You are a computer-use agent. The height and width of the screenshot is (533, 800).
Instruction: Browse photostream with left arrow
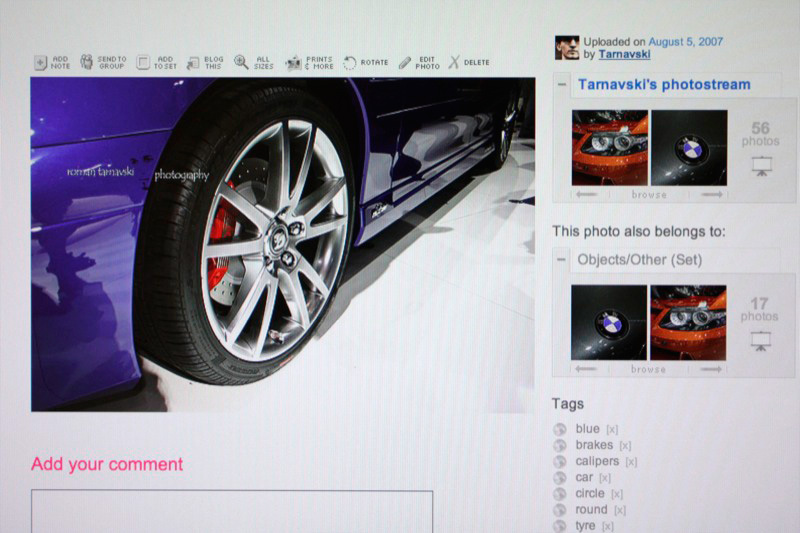pos(586,194)
